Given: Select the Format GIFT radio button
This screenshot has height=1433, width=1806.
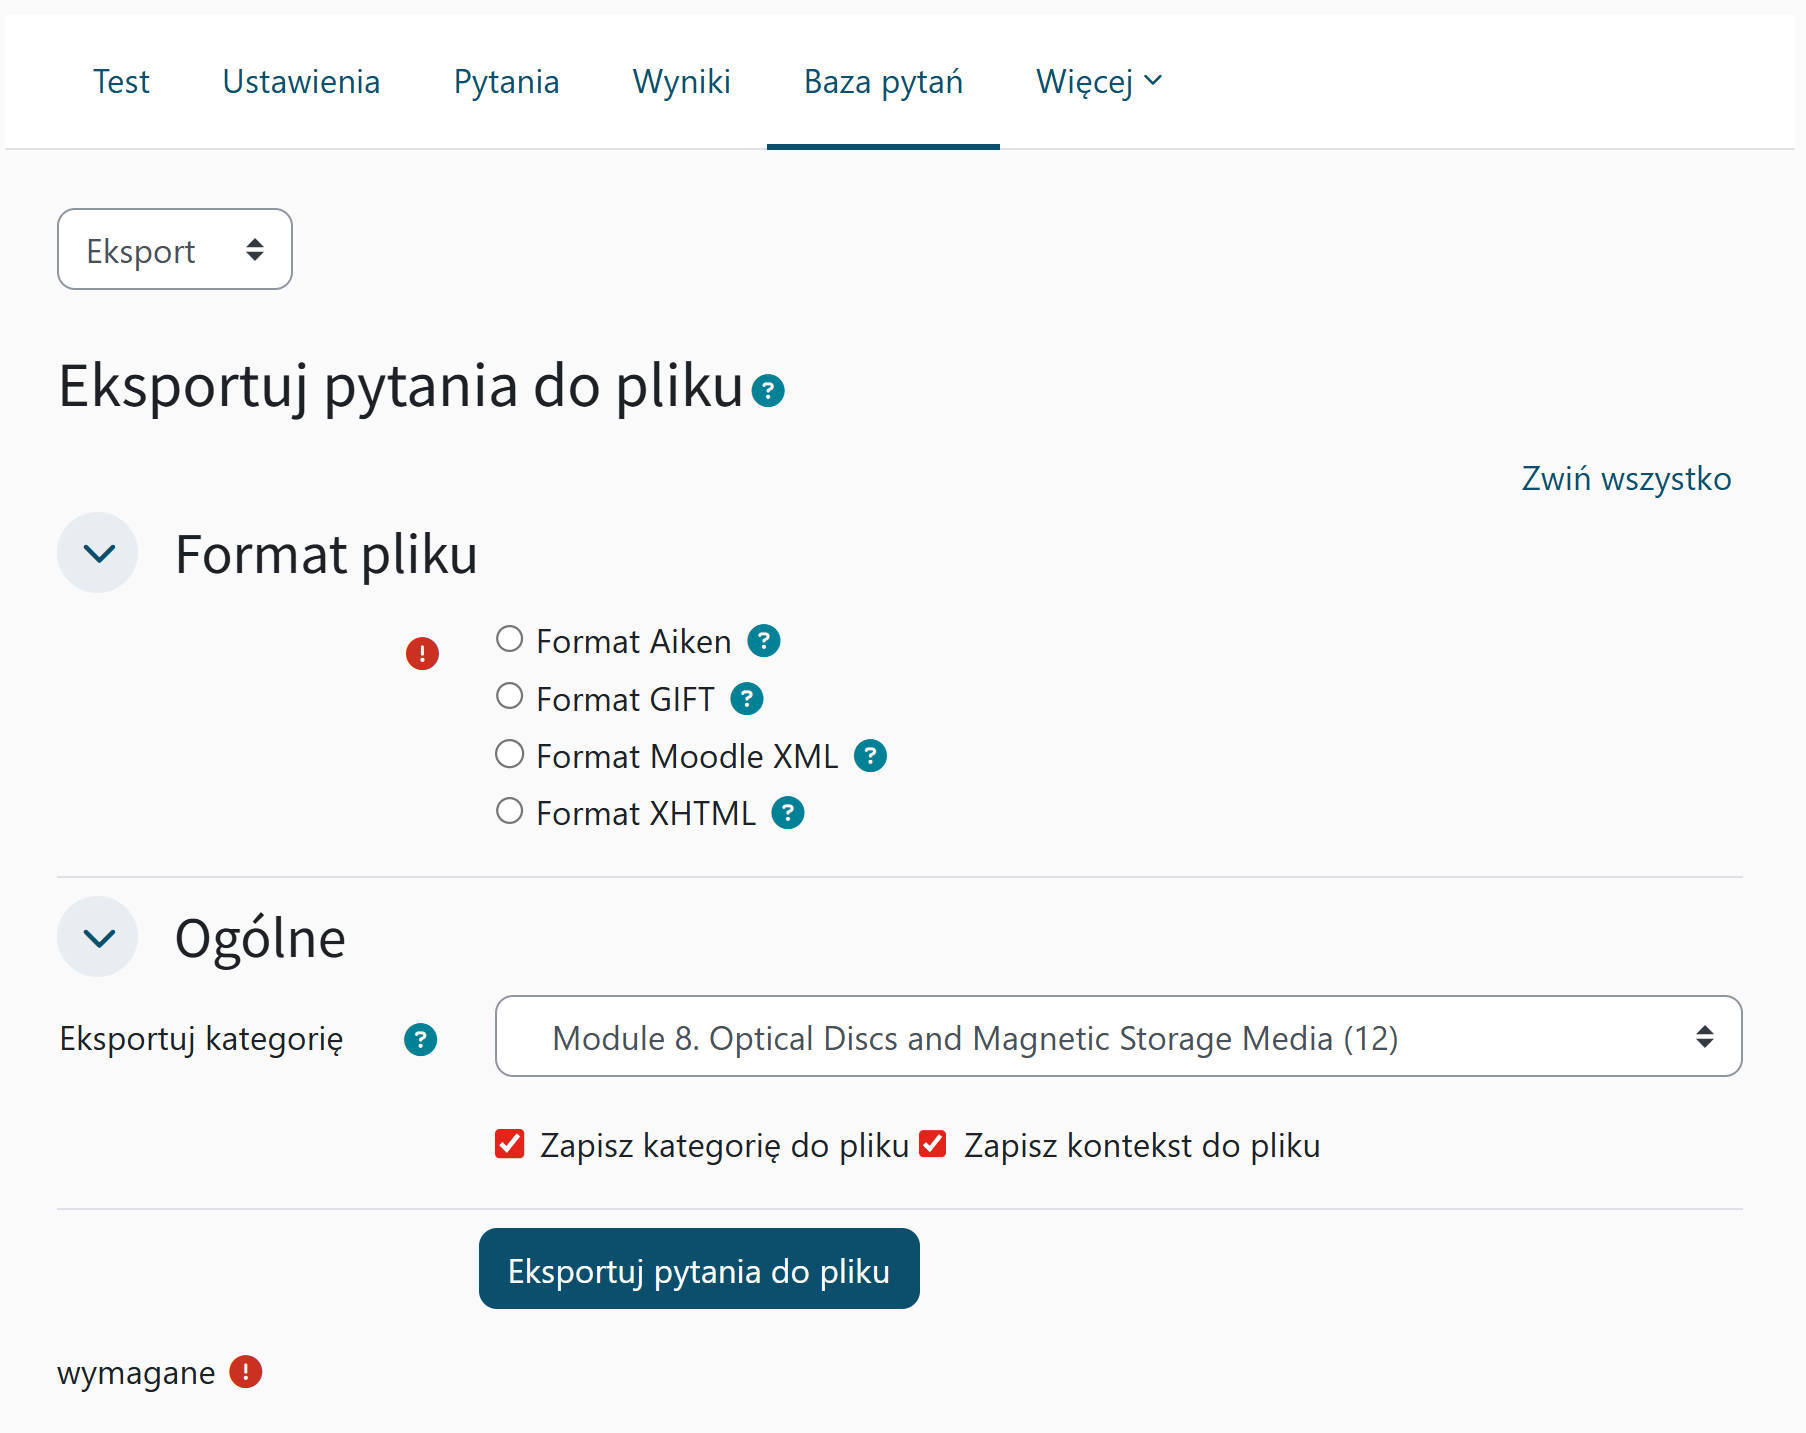Looking at the screenshot, I should [x=509, y=695].
